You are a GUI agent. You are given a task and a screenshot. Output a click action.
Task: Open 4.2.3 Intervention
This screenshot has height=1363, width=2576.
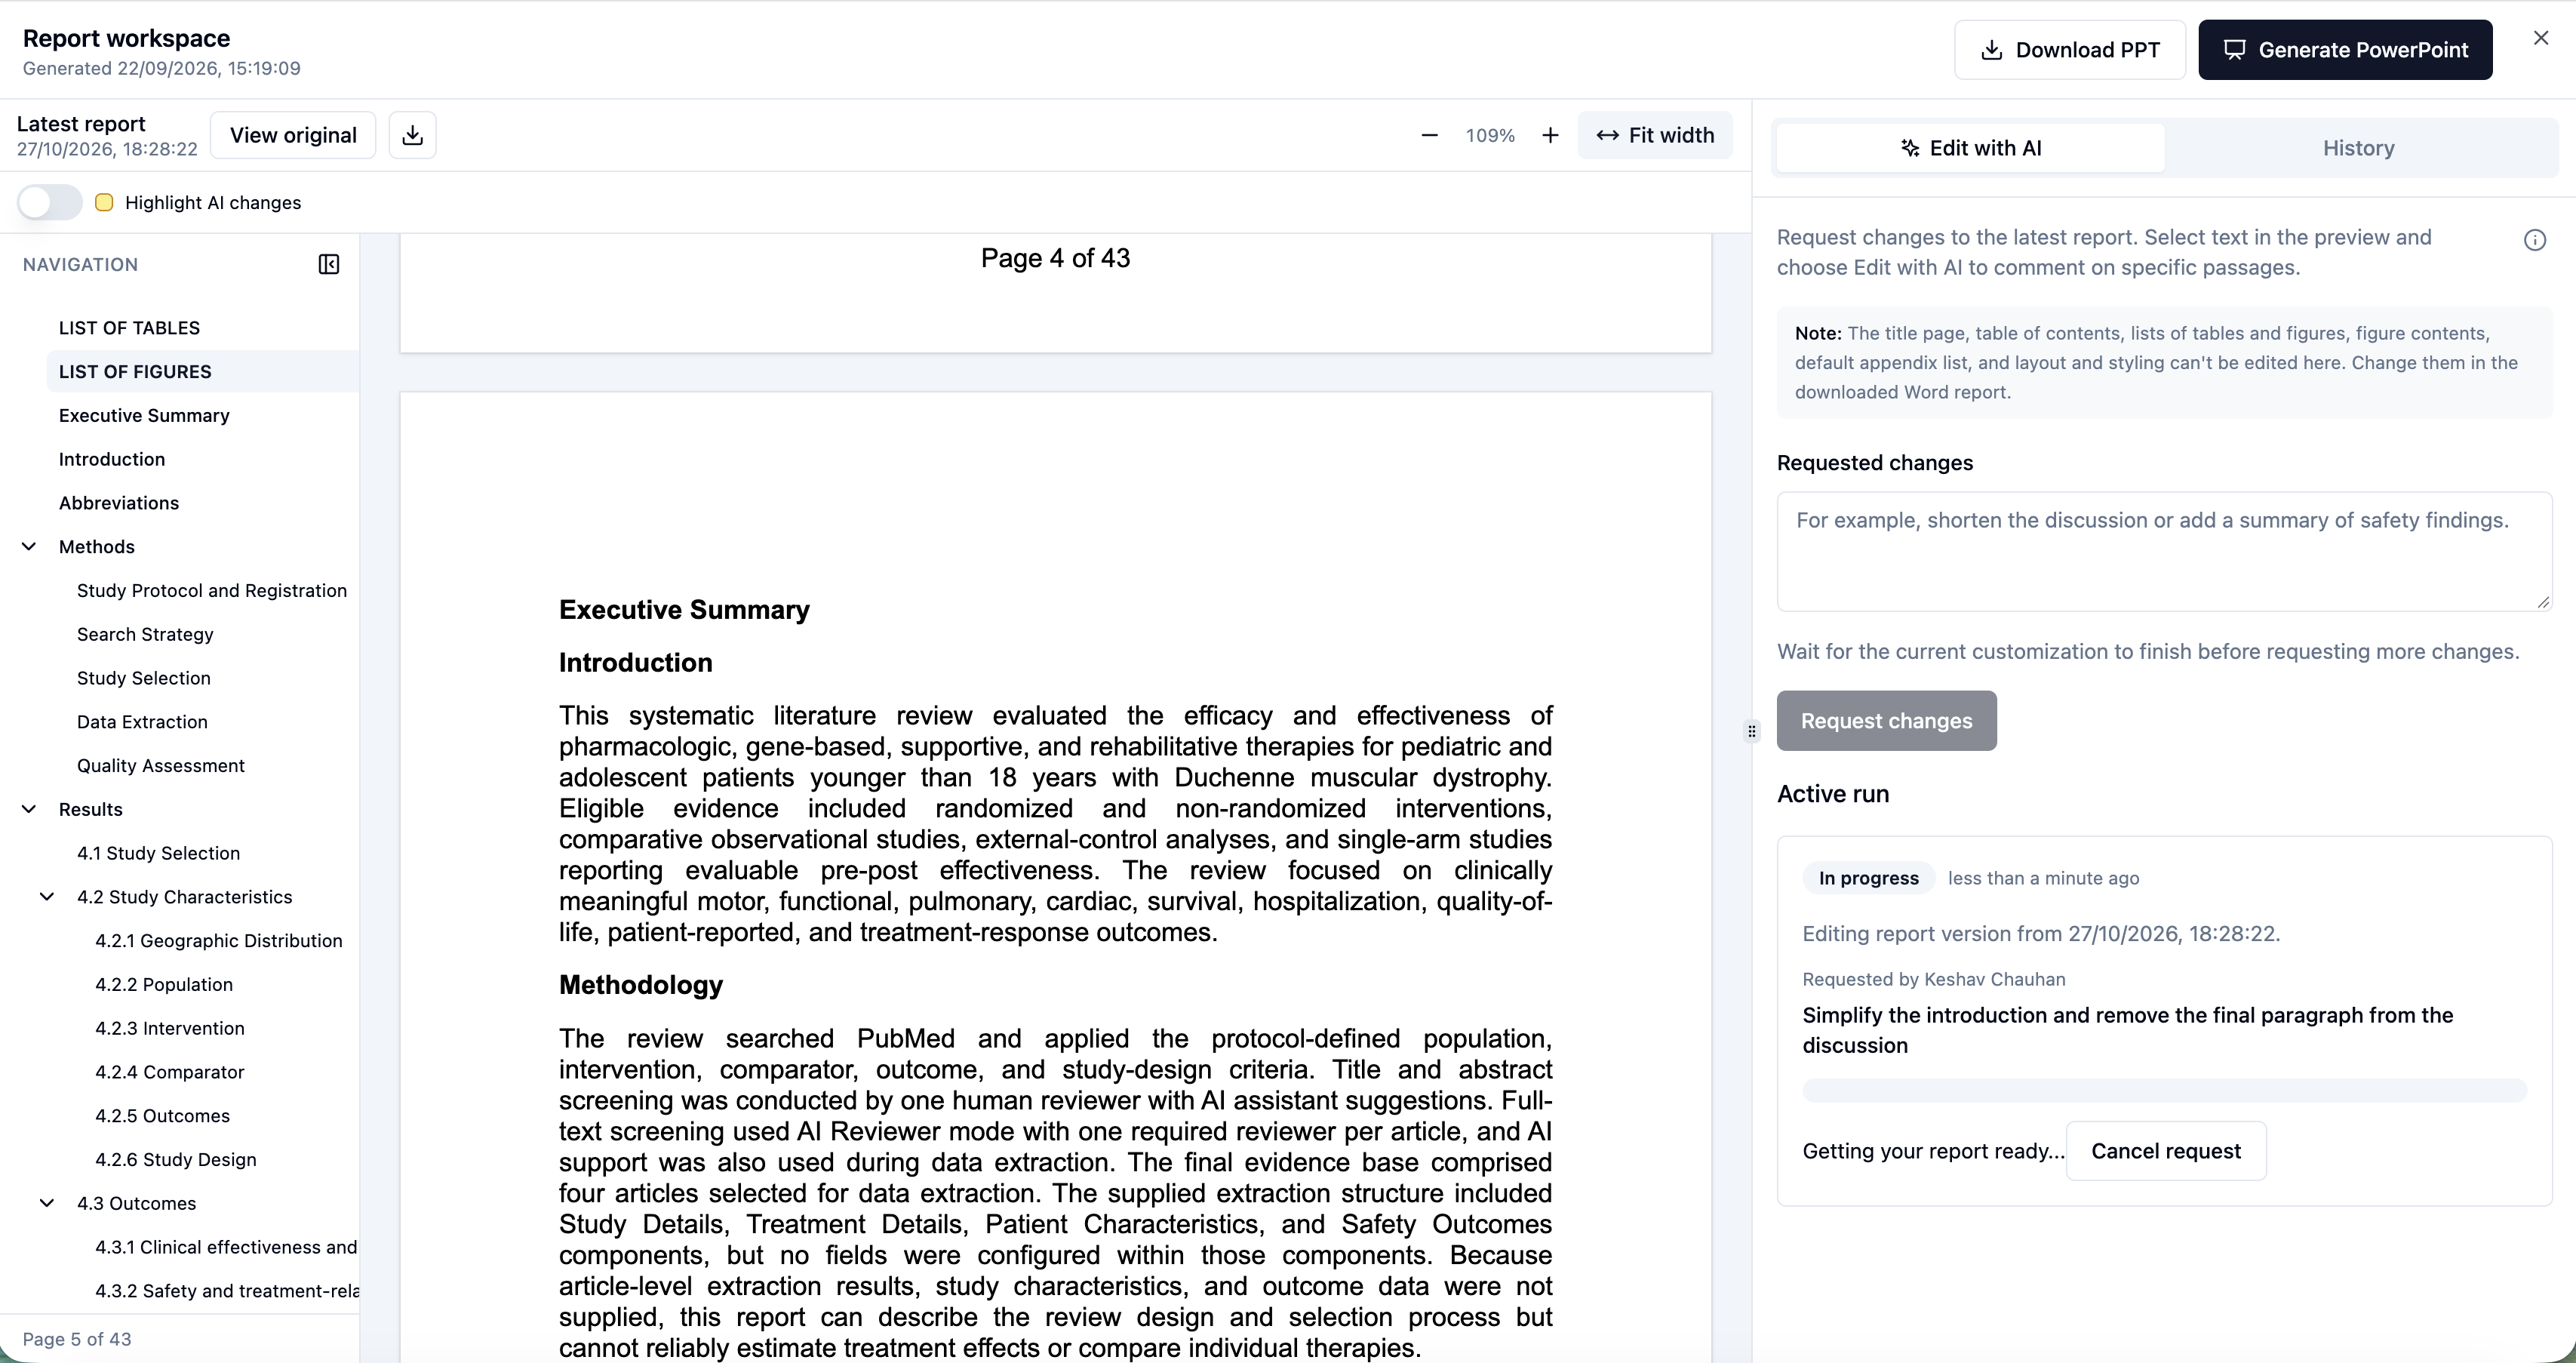point(170,1028)
